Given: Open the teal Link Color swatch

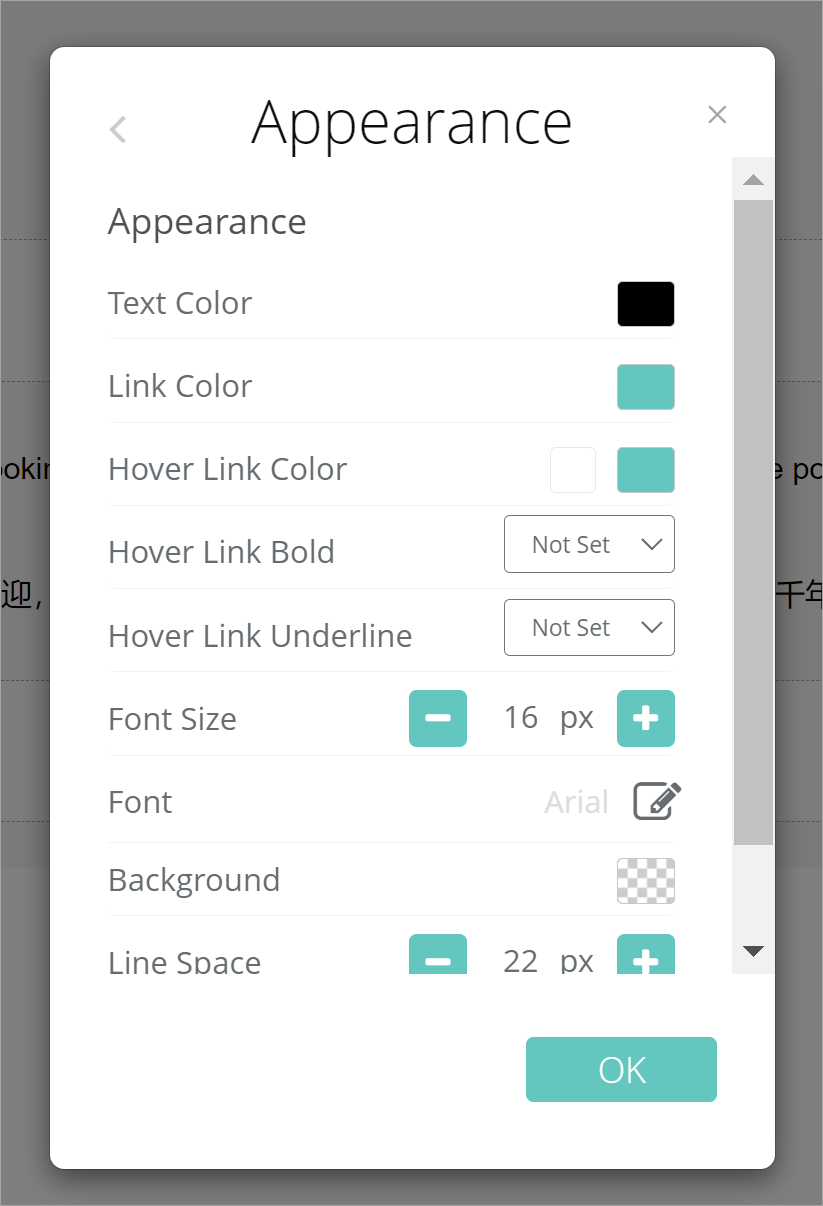Looking at the screenshot, I should click(x=646, y=387).
